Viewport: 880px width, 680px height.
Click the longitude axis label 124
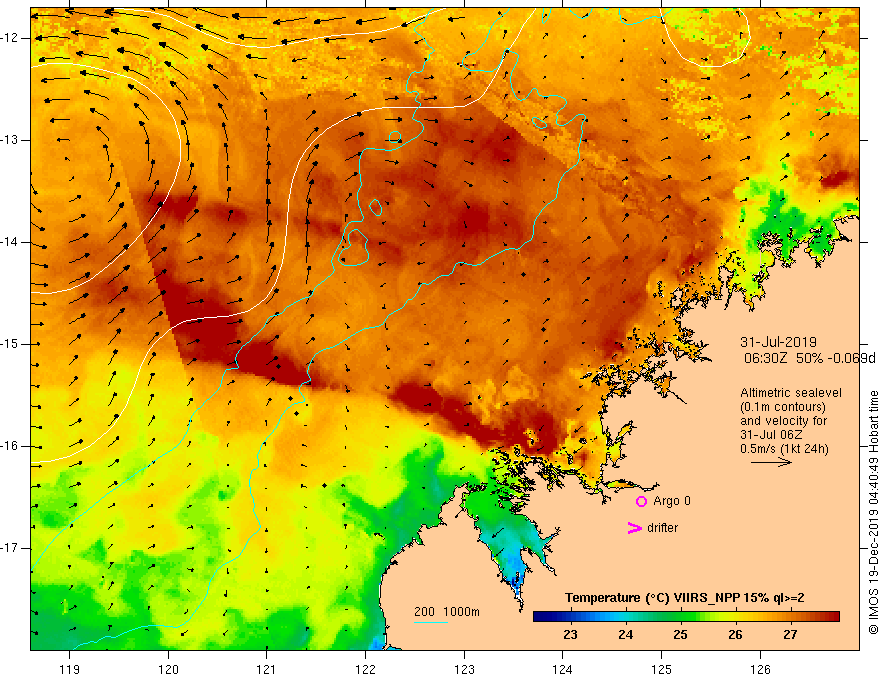click(x=563, y=669)
